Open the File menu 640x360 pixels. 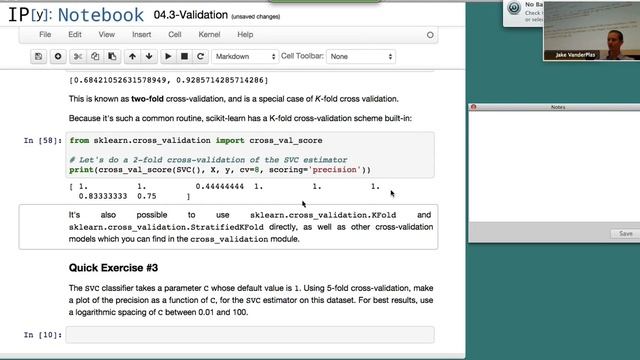coord(45,35)
